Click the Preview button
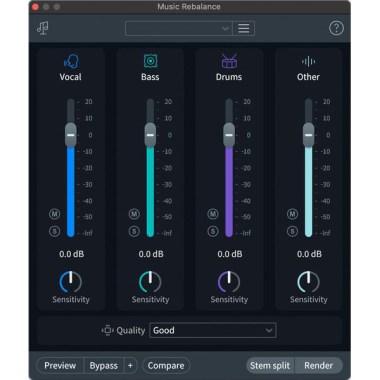 (x=60, y=366)
